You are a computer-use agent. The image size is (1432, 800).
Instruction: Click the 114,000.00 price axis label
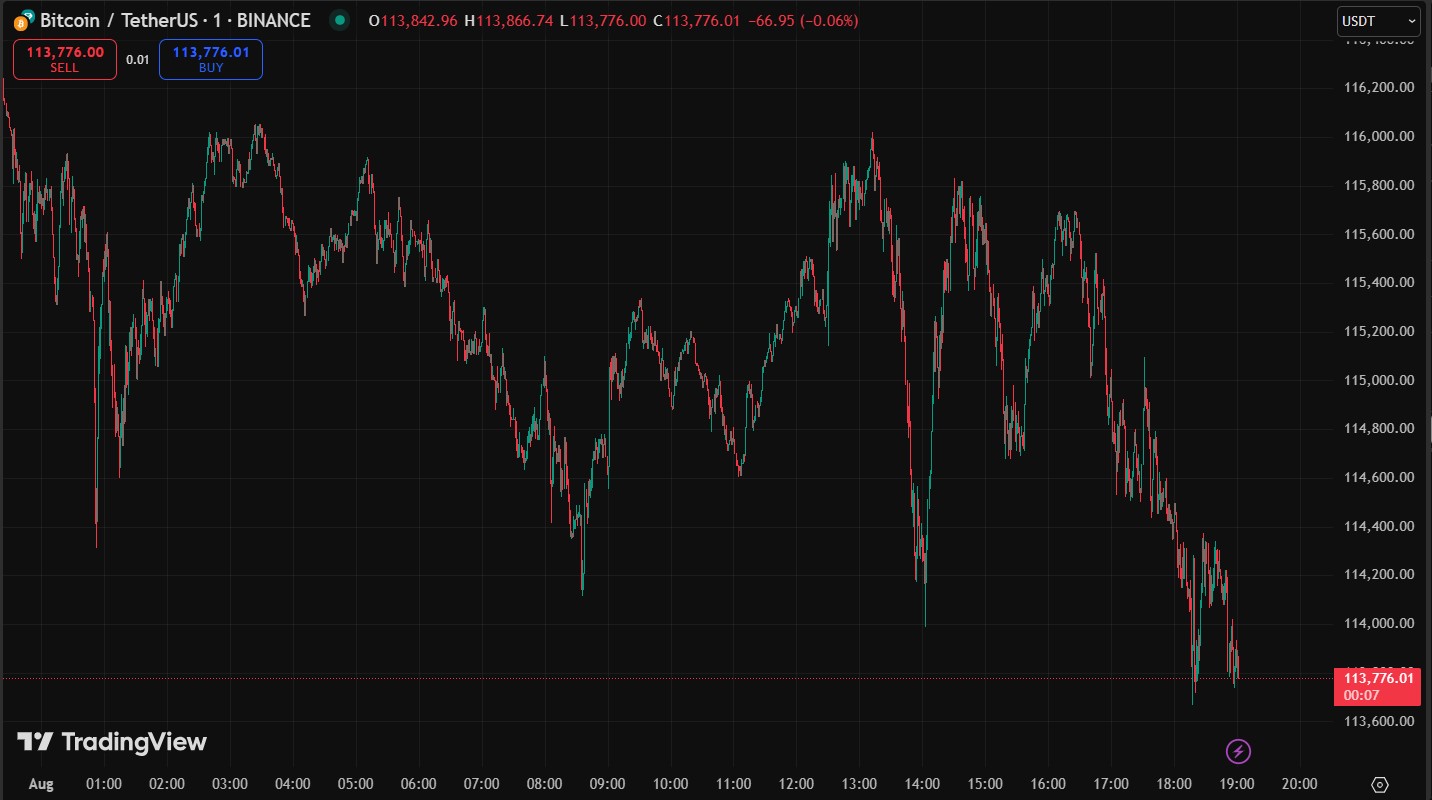pos(1380,623)
